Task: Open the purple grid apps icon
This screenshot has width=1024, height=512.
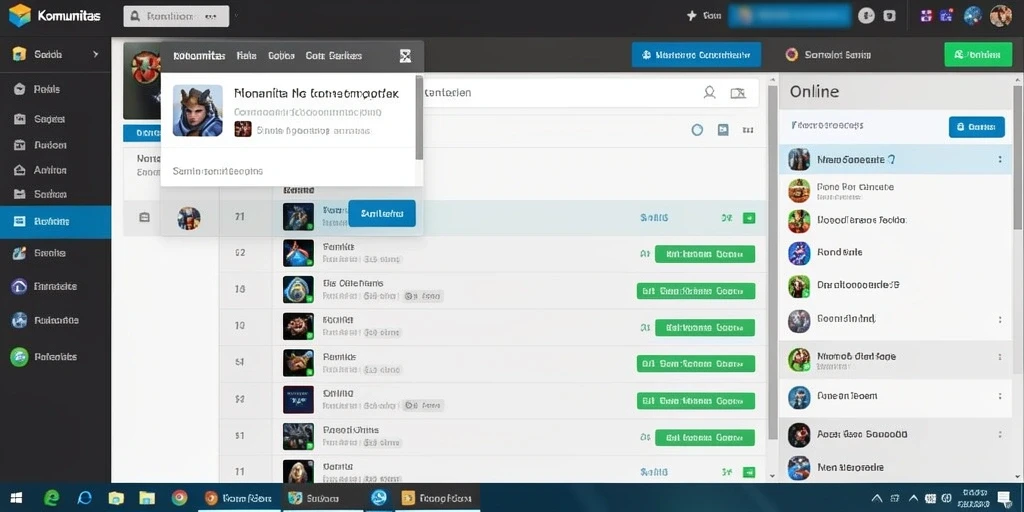Action: click(x=925, y=16)
